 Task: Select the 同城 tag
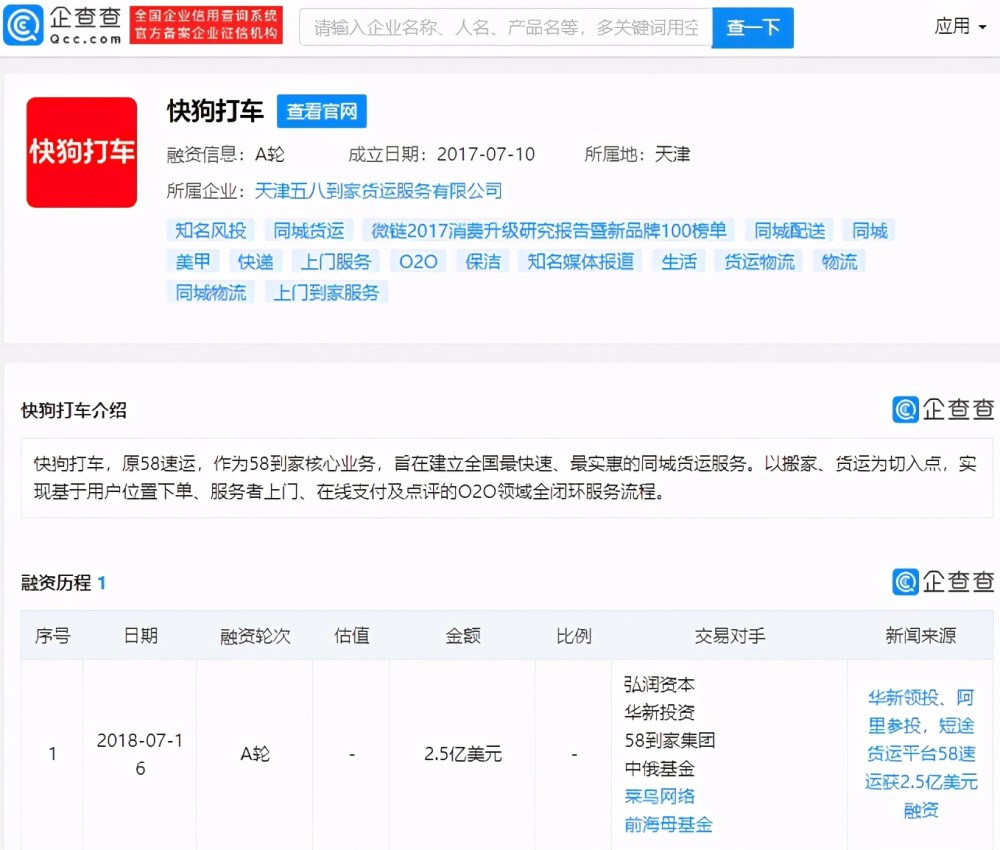[870, 230]
